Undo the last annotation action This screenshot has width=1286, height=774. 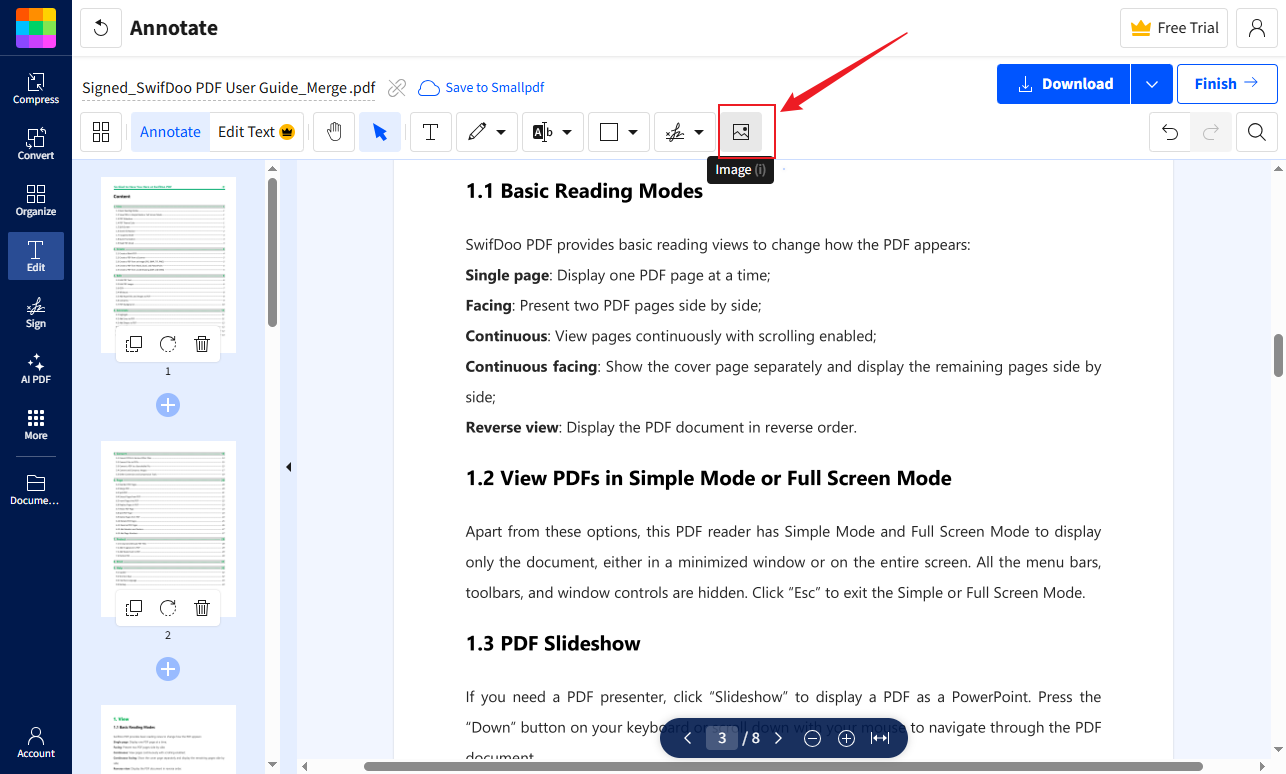1169,131
